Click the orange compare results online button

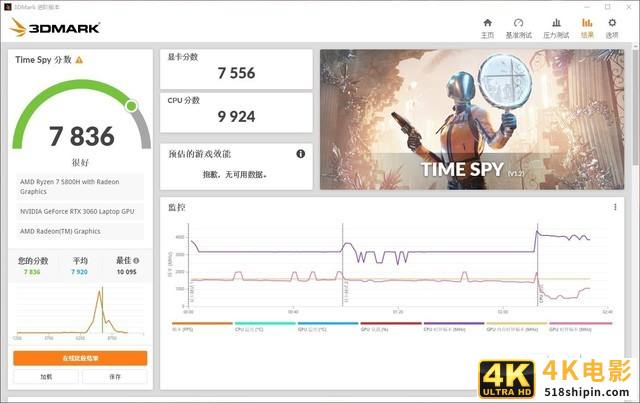point(80,358)
